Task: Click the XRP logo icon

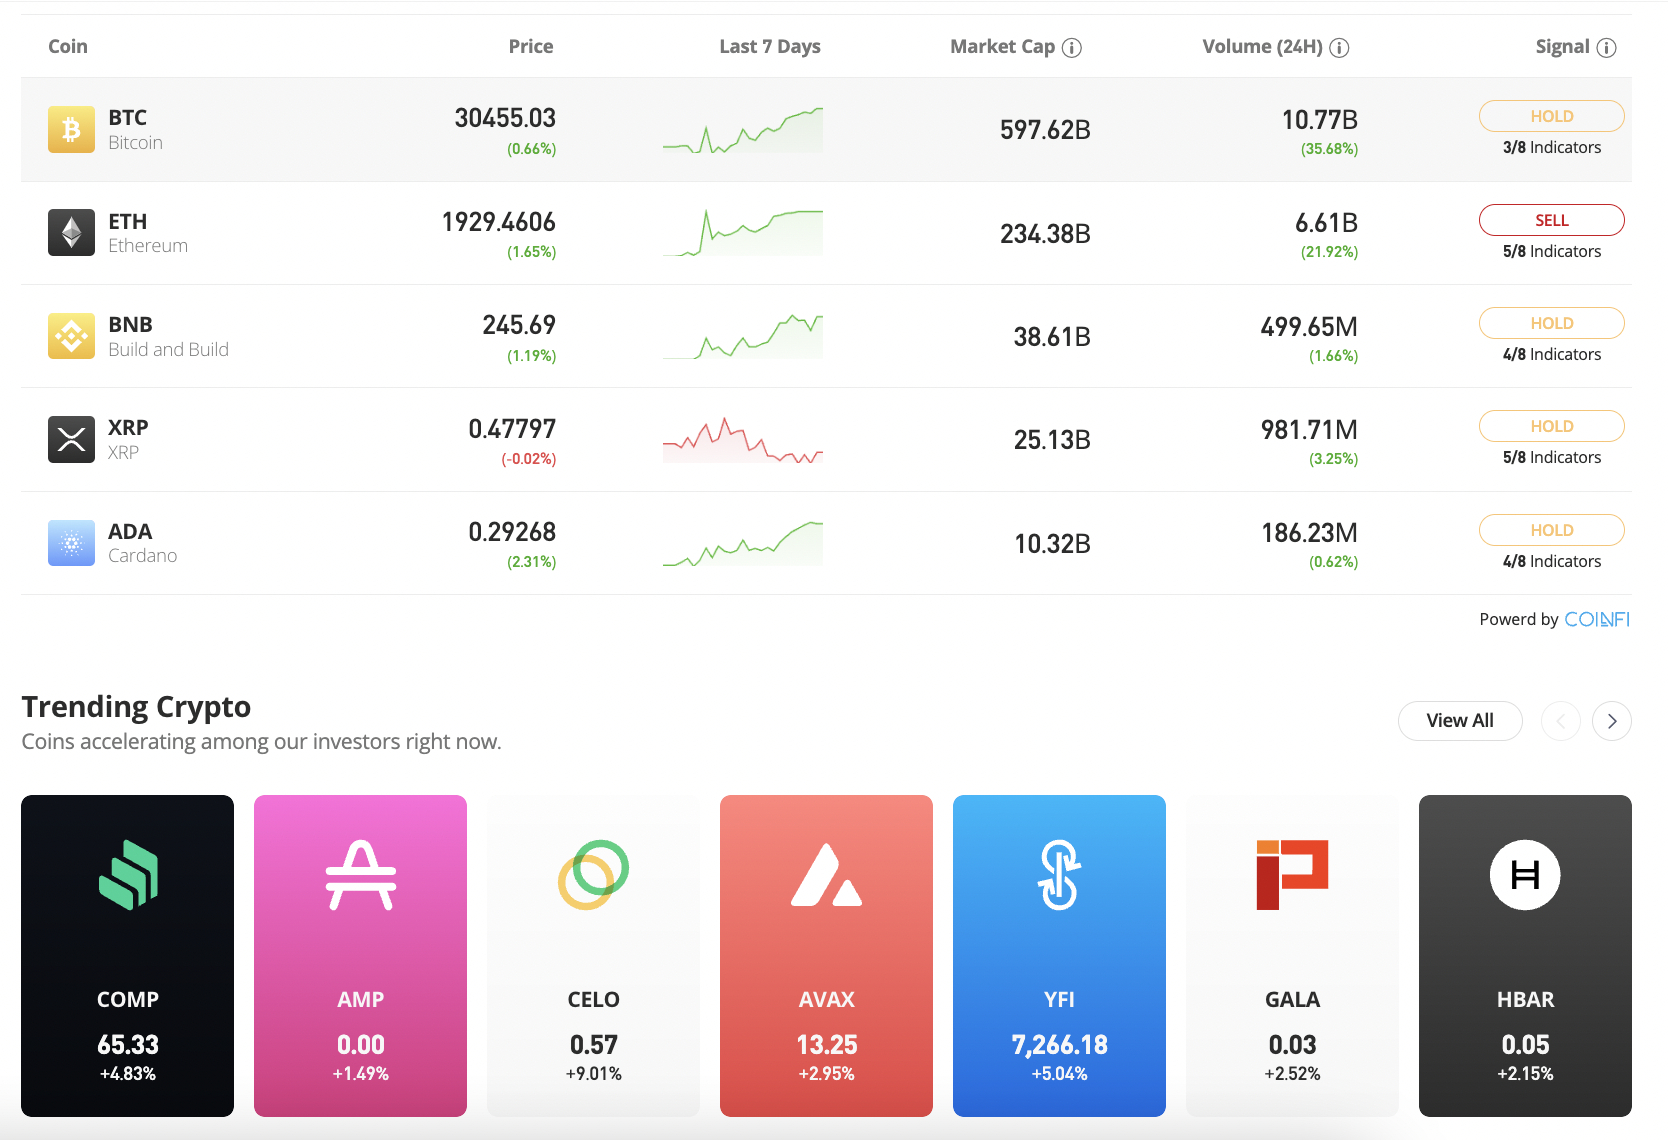Action: pyautogui.click(x=71, y=439)
